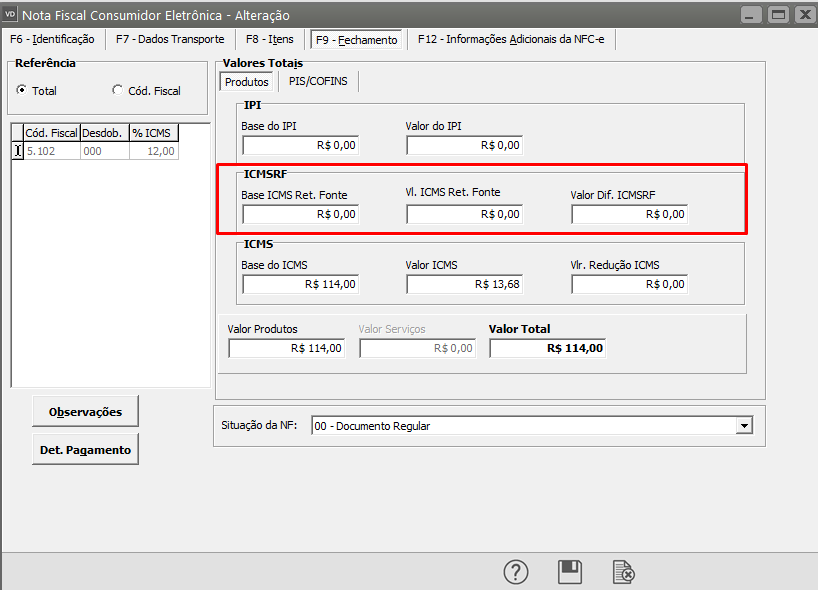Image resolution: width=818 pixels, height=590 pixels.
Task: Switch to F7 - Dados Transporte tab
Action: tap(170, 39)
